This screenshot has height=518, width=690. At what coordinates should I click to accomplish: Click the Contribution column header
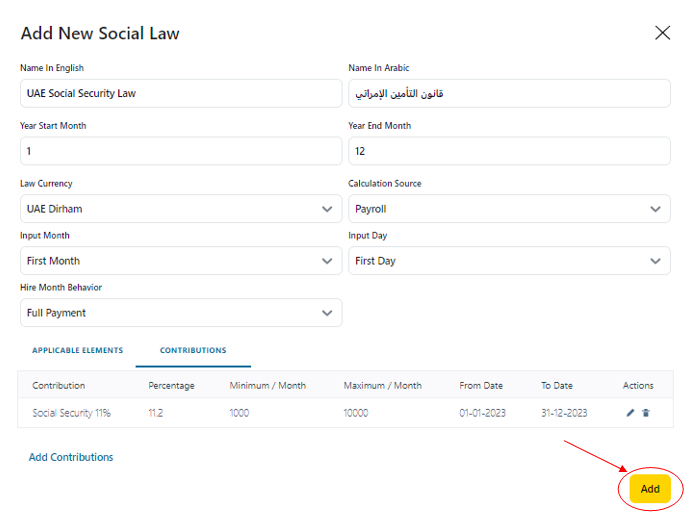(59, 386)
